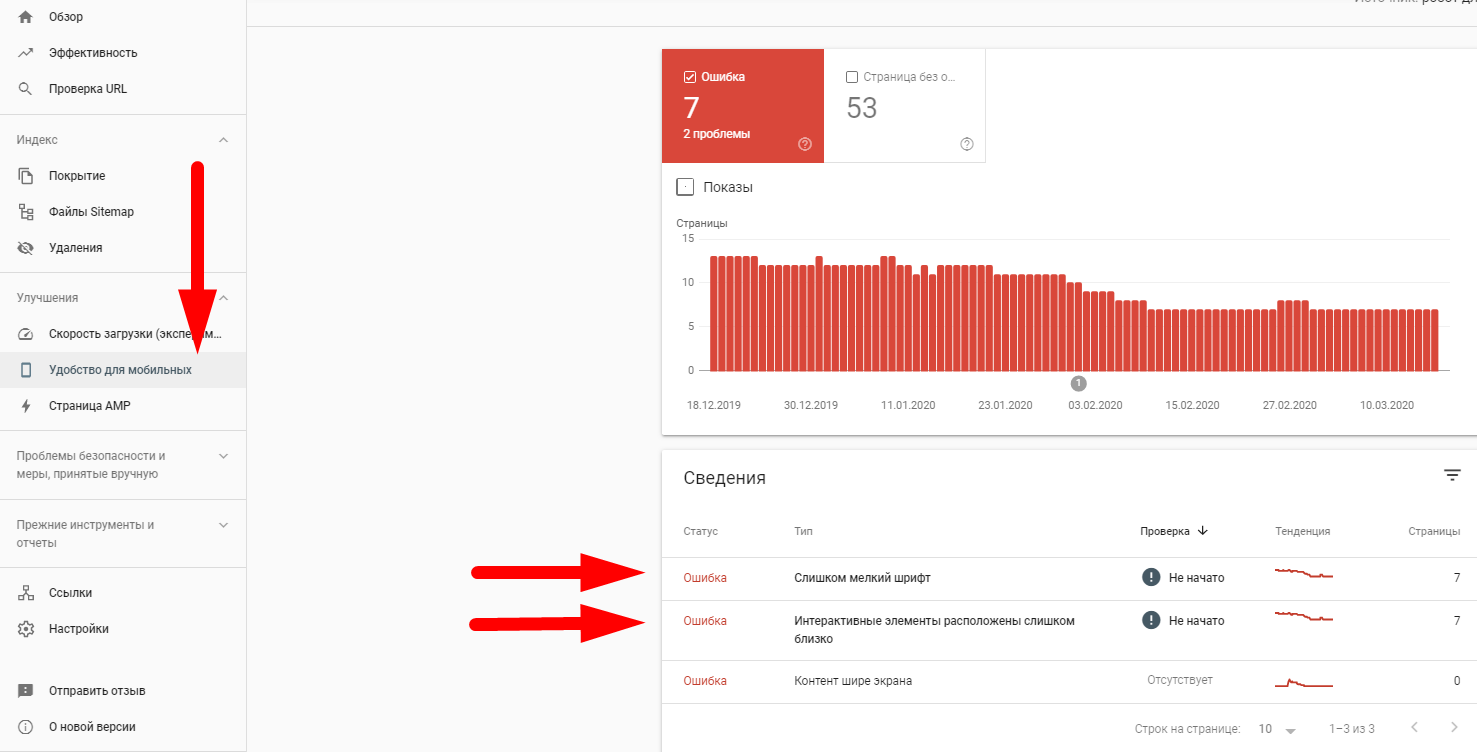Open Обзор in sidebar
This screenshot has width=1477, height=752.
click(x=123, y=17)
